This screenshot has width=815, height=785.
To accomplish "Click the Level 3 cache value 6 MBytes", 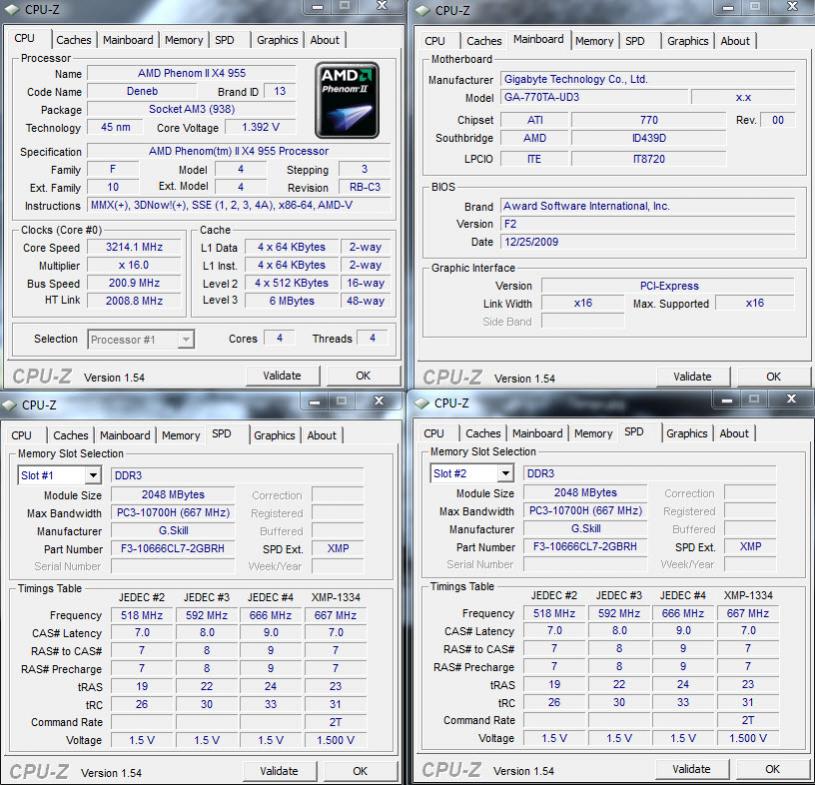I will [x=292, y=301].
